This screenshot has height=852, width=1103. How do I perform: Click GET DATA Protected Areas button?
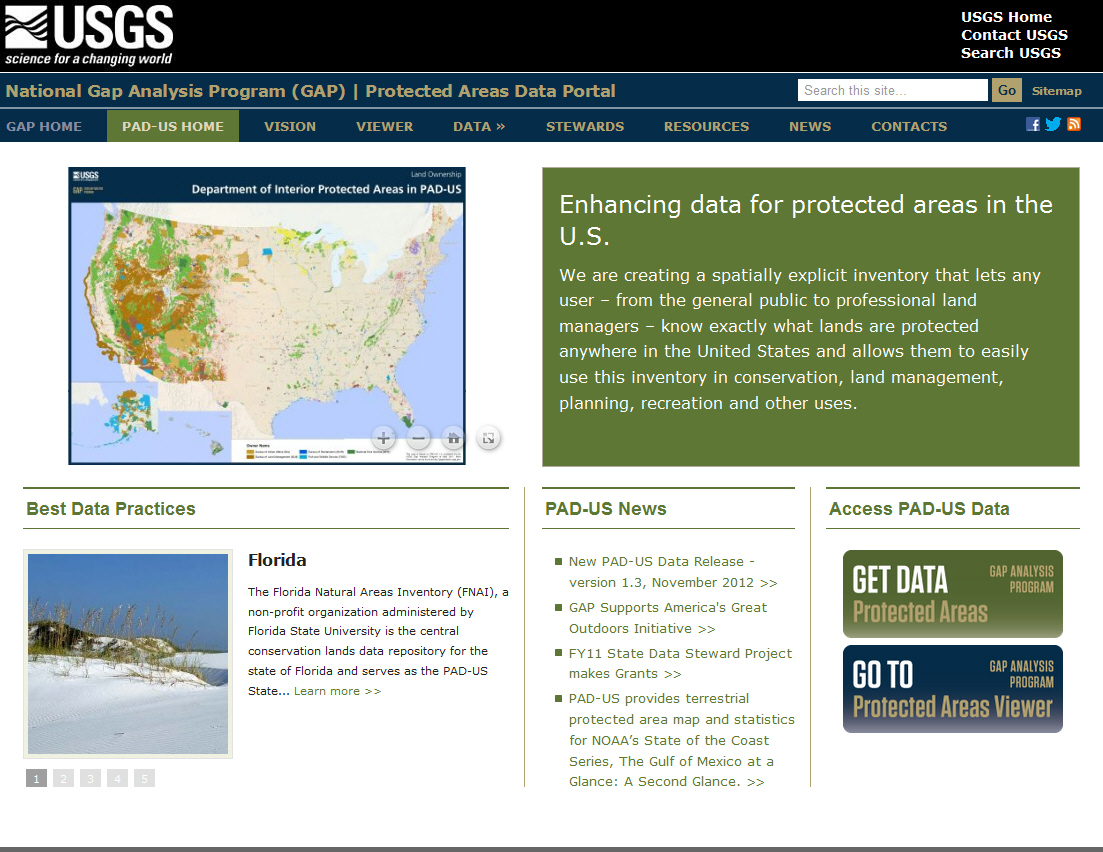click(x=952, y=594)
